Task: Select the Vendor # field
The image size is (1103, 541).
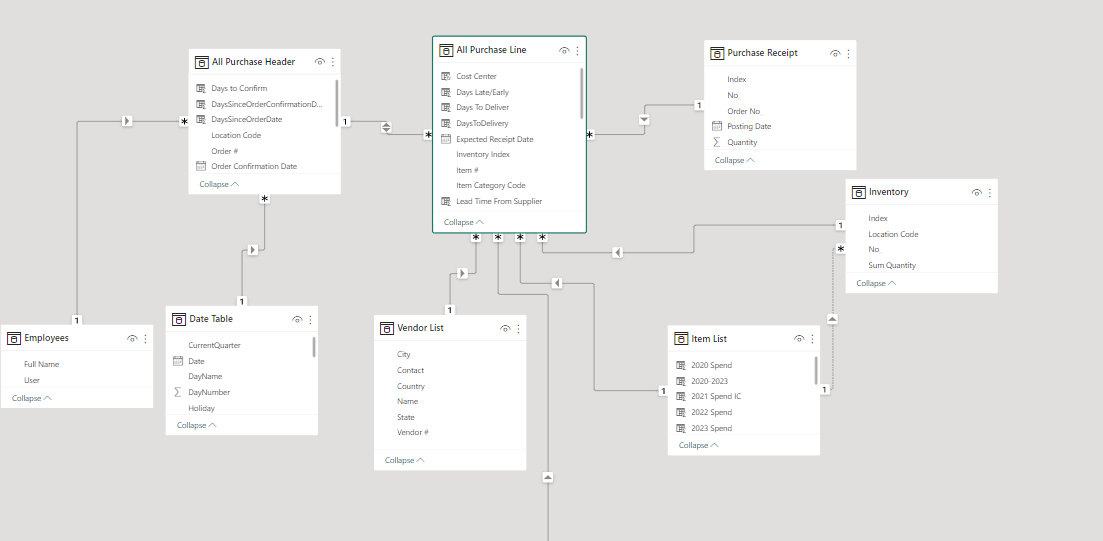Action: coord(413,433)
